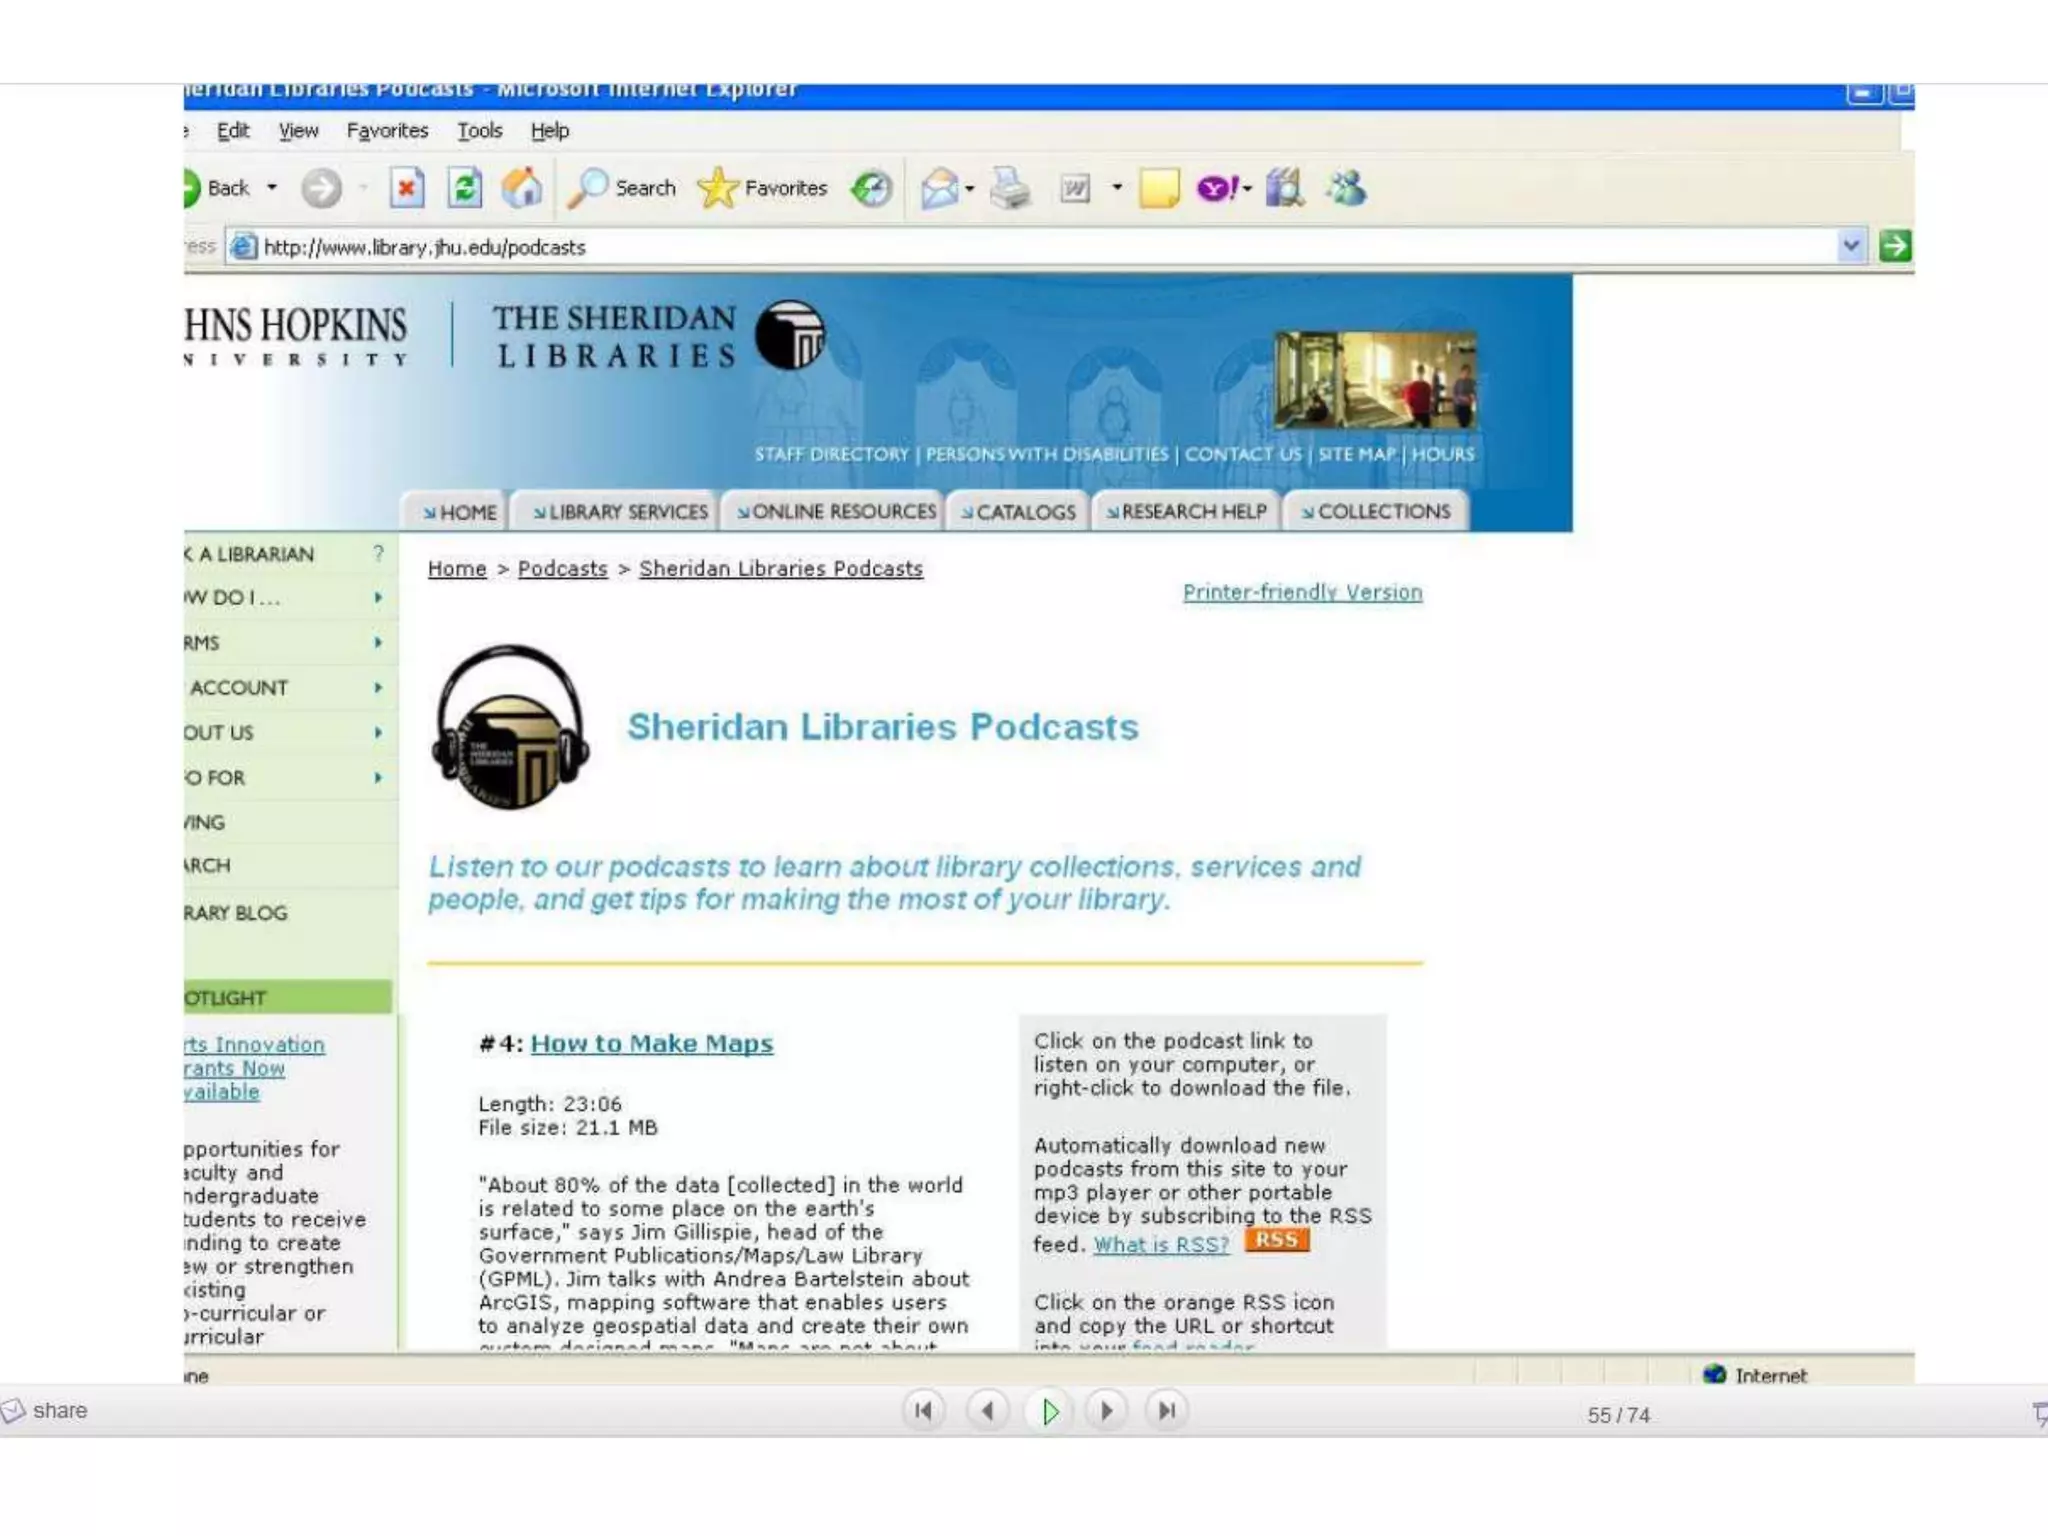Viewport: 2048px width, 1536px height.
Task: Click the orange RSS feed icon
Action: click(x=1276, y=1240)
